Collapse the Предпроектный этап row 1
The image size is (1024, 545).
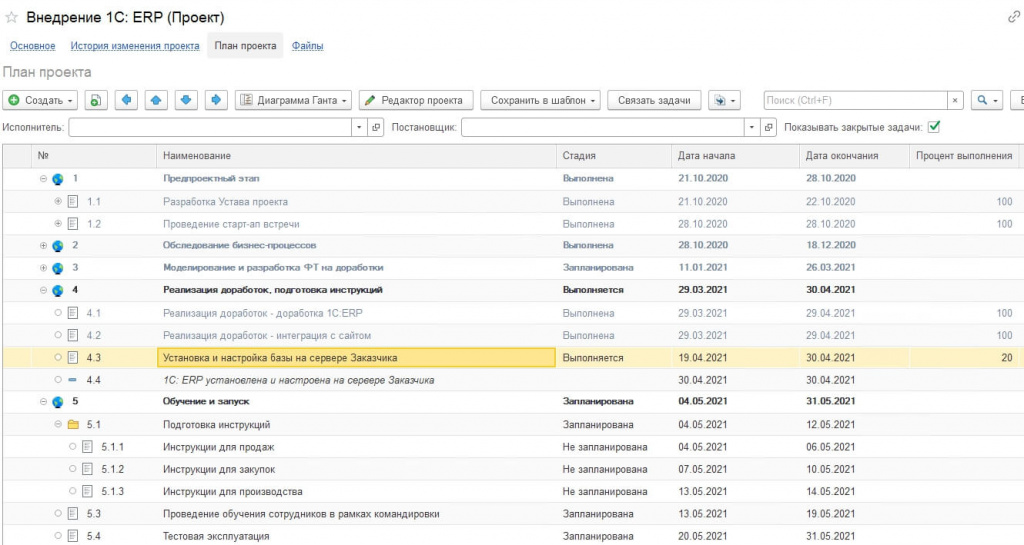click(43, 179)
